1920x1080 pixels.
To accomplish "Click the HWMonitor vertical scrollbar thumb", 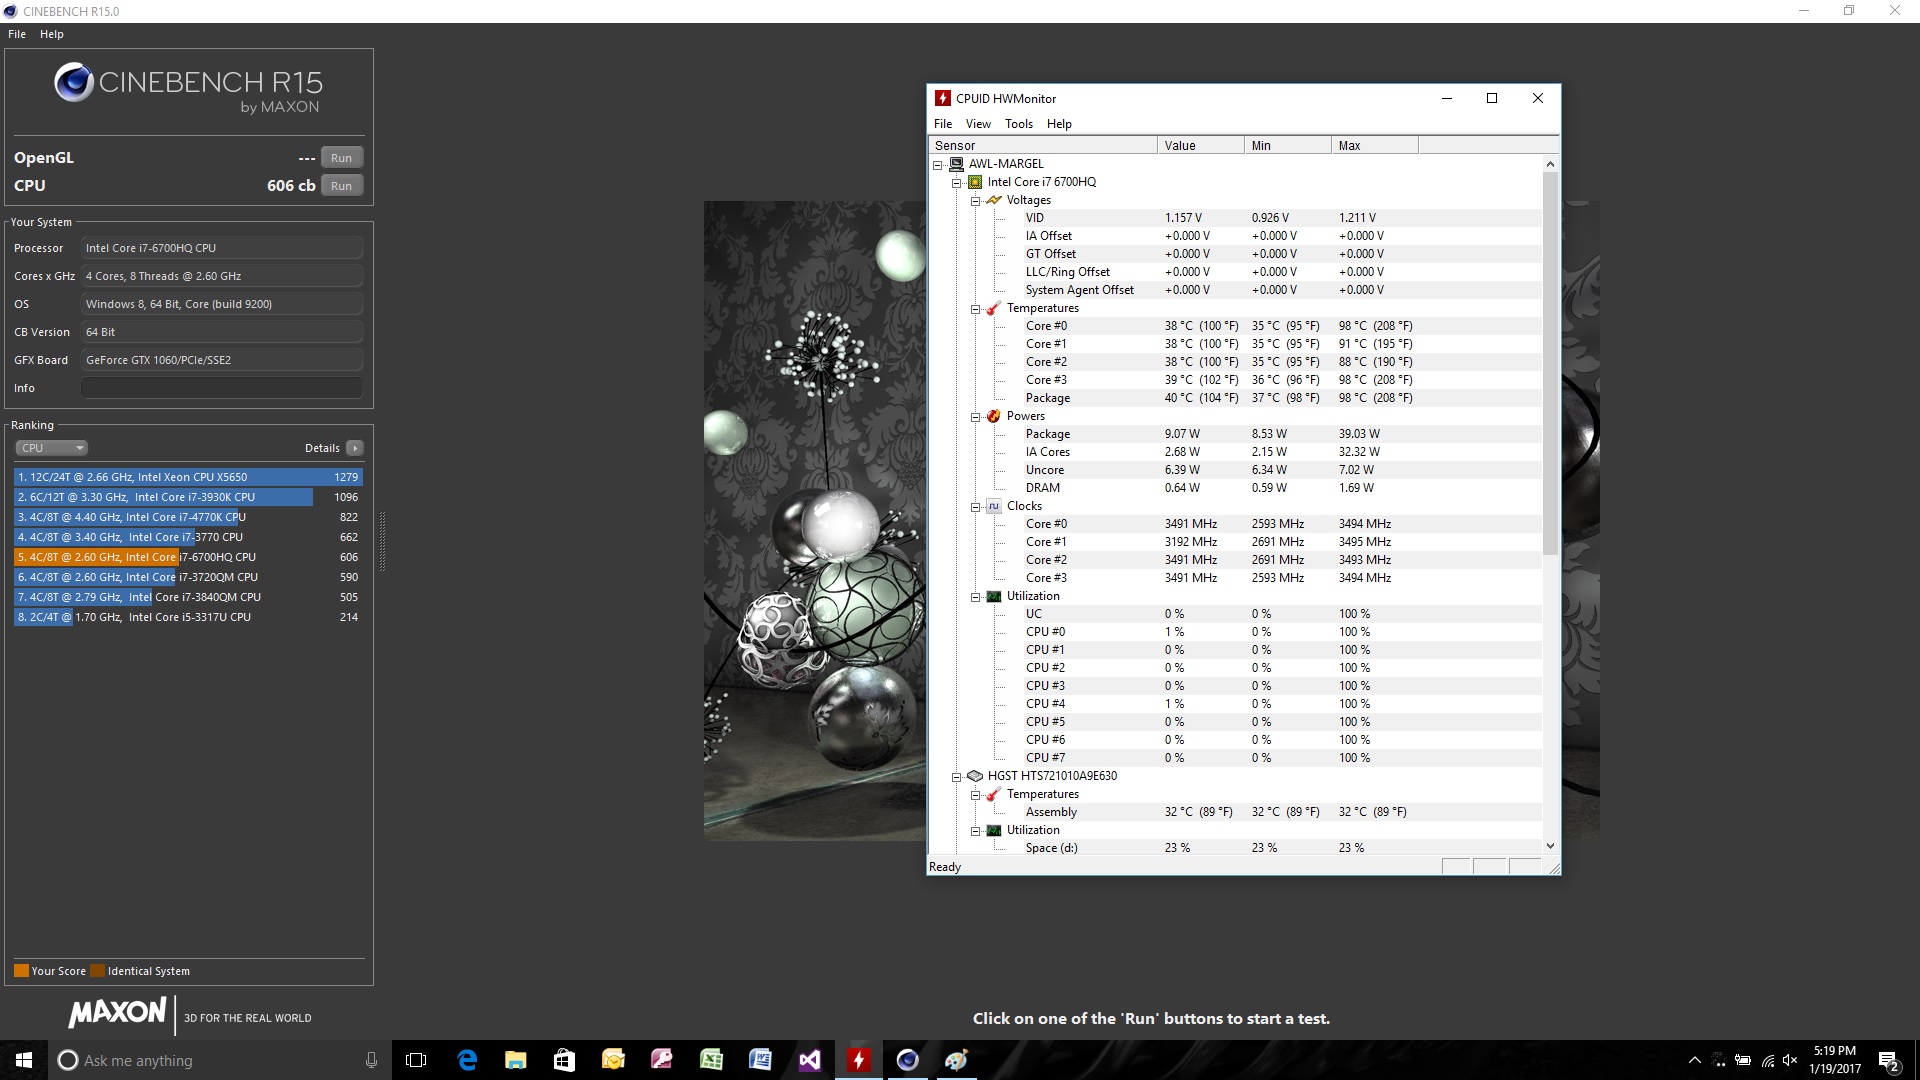I will click(x=1550, y=363).
